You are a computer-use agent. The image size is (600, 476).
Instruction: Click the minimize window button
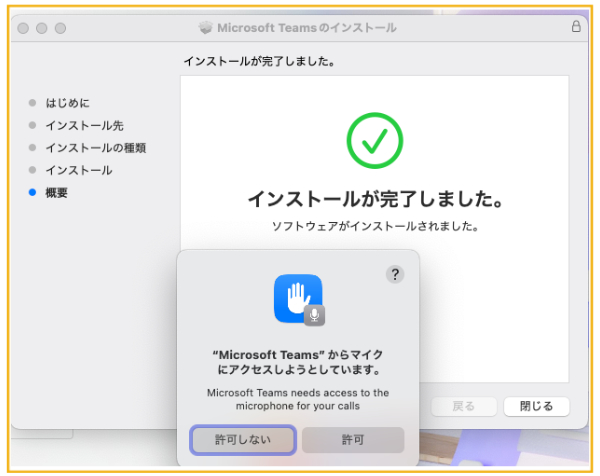[42, 28]
